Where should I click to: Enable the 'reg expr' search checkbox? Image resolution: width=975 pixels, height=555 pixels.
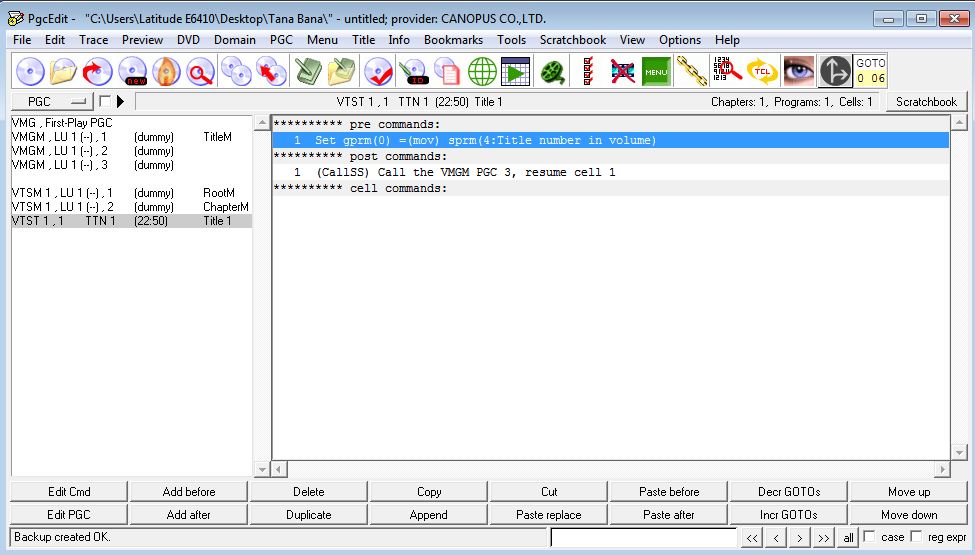point(916,536)
